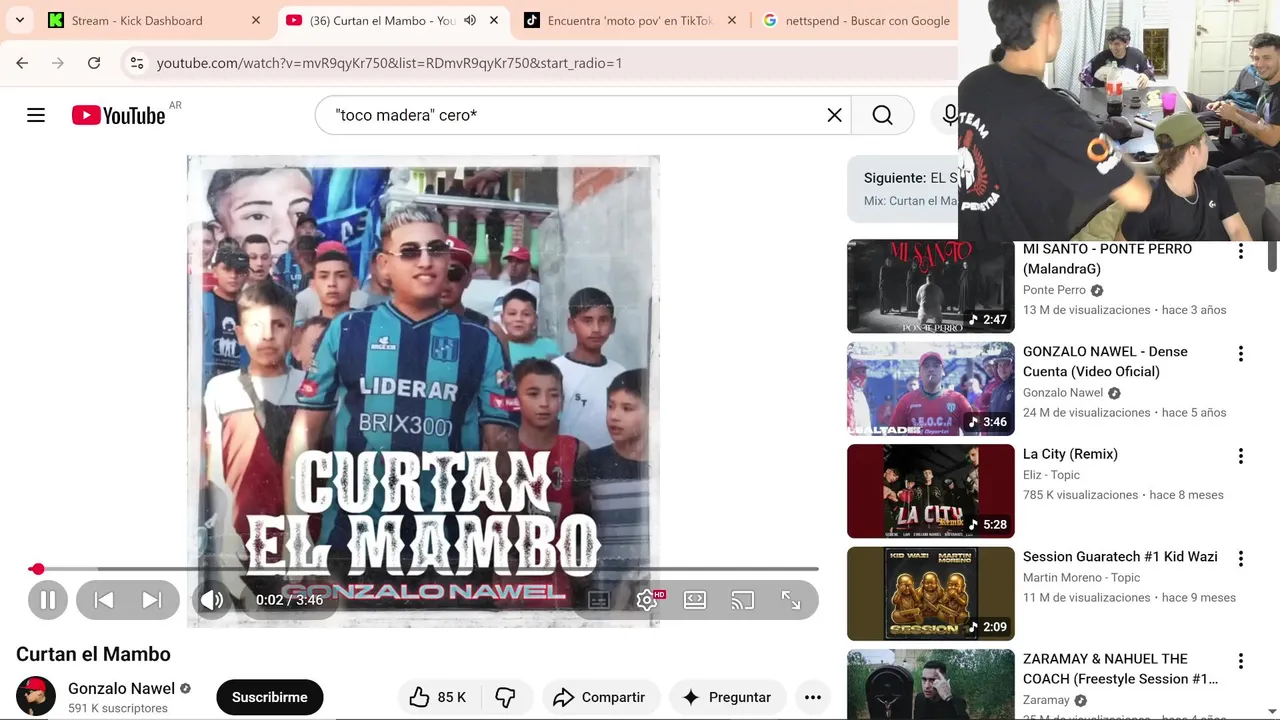Open options menu for MI SANTO video

click(1241, 251)
